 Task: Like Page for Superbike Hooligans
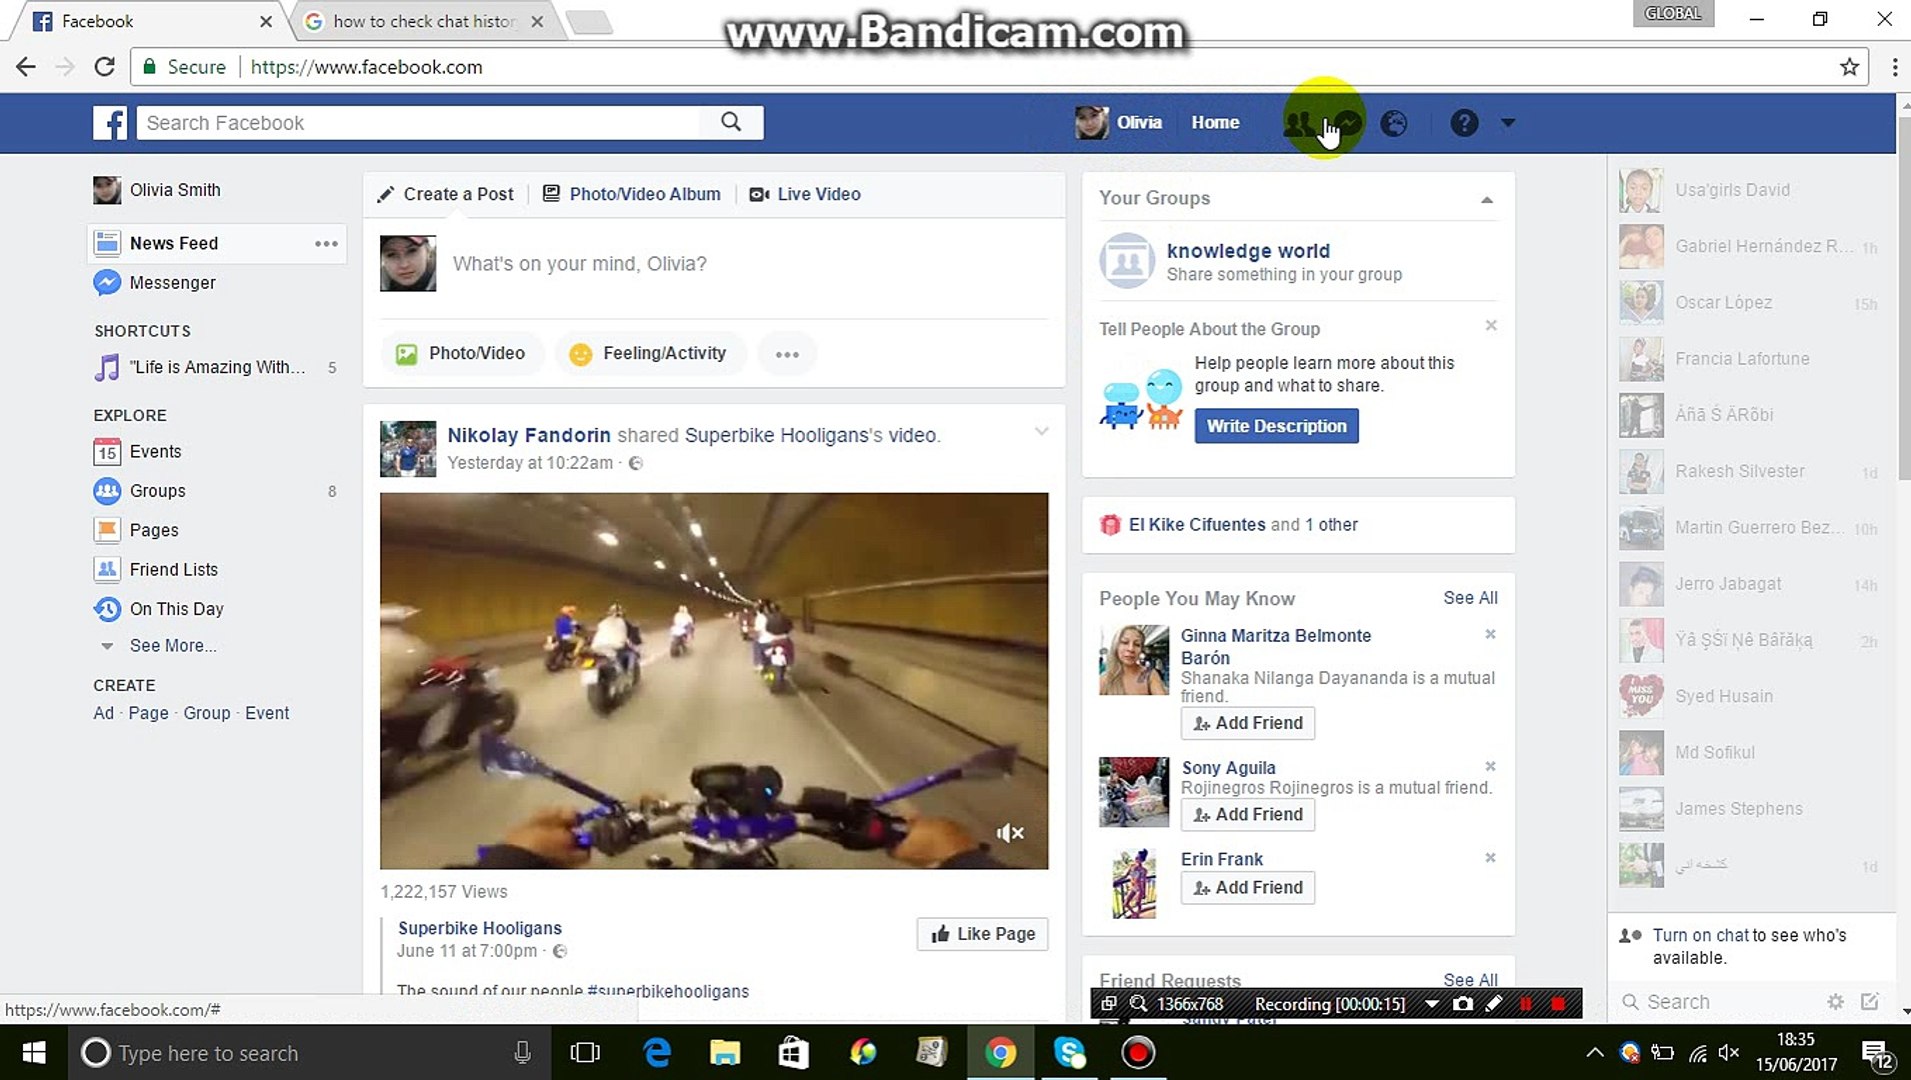click(981, 933)
